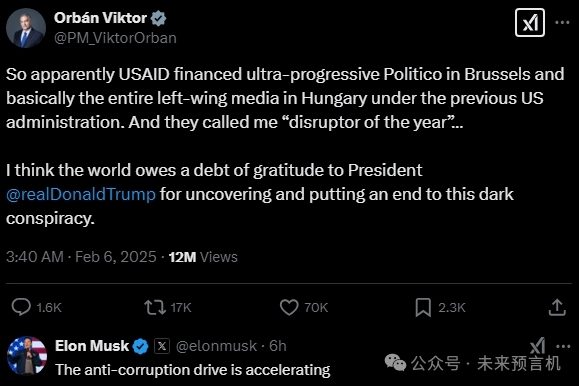Share the post using the upload arrow icon
Viewport: 579px width, 386px height.
[557, 307]
